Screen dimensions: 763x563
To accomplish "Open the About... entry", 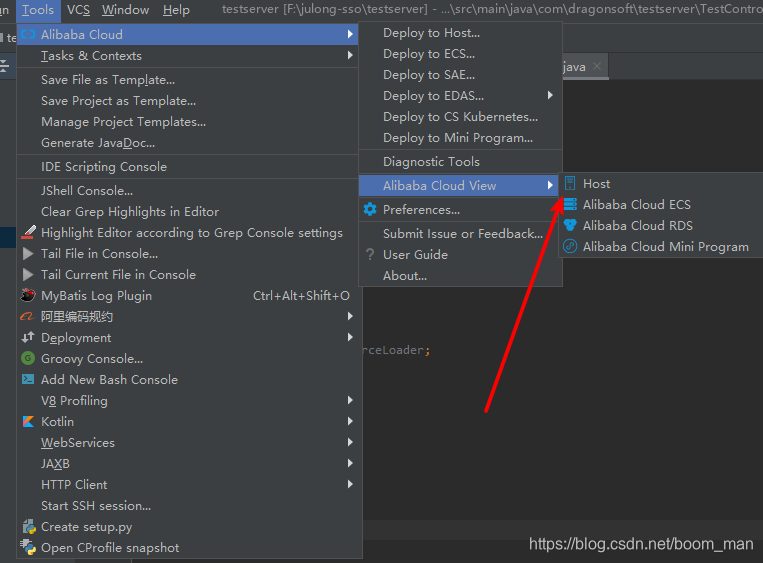I will coord(460,275).
